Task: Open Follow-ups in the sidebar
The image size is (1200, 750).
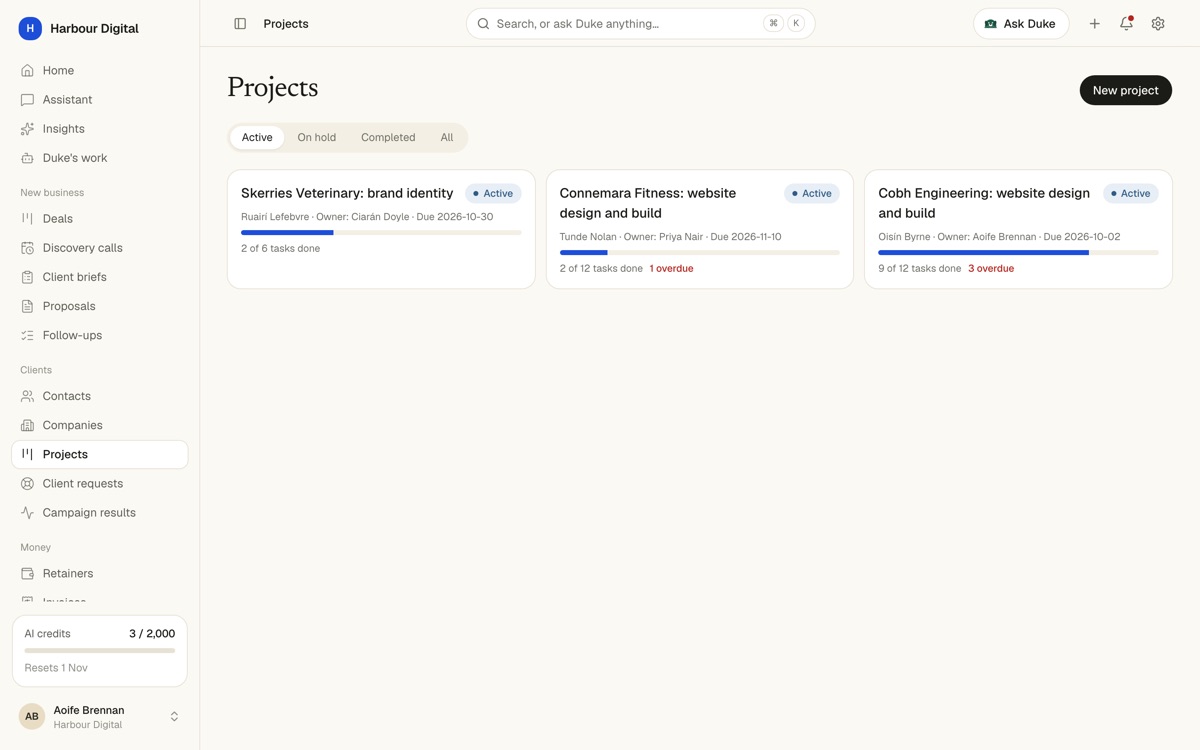Action: point(100,335)
